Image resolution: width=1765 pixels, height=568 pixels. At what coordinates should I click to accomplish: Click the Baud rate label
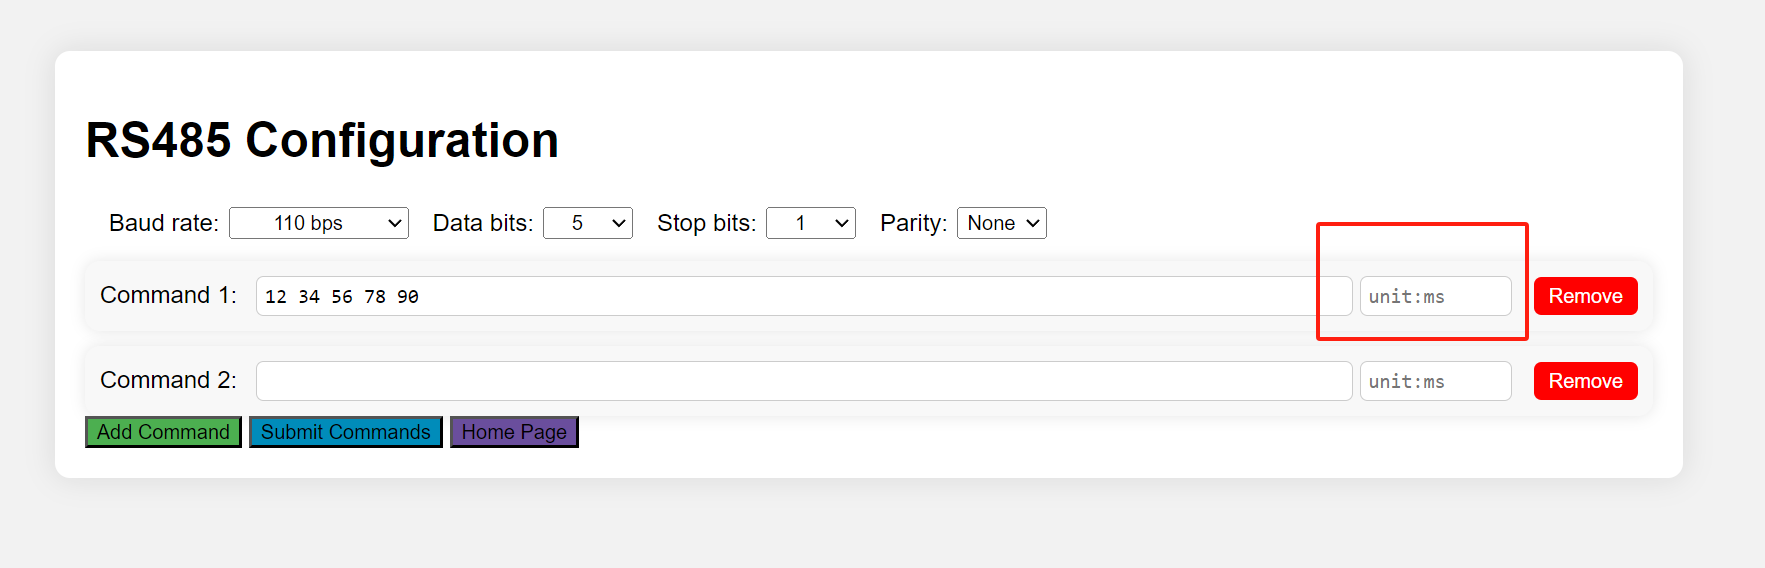pyautogui.click(x=164, y=223)
